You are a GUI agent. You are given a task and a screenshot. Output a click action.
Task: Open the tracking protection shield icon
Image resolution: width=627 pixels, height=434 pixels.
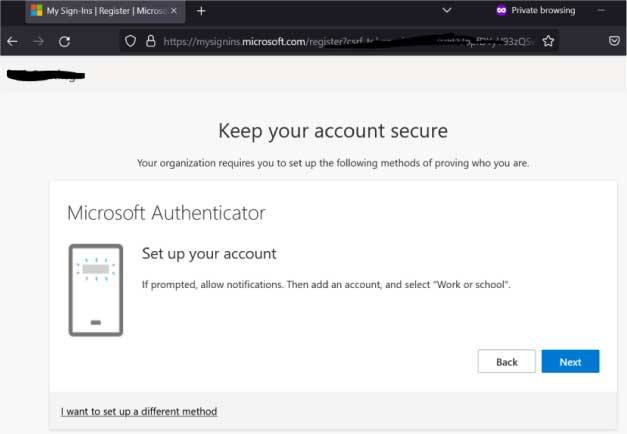pyautogui.click(x=130, y=42)
